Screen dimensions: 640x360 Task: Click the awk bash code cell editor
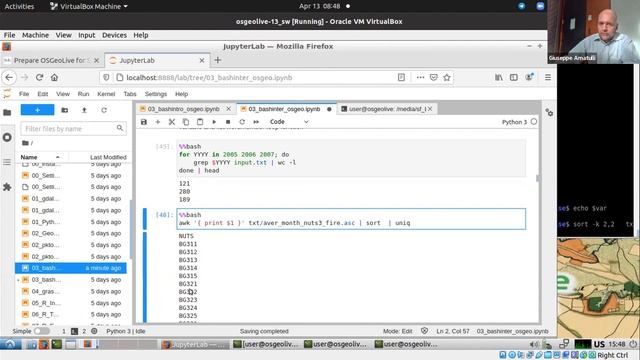click(x=351, y=219)
